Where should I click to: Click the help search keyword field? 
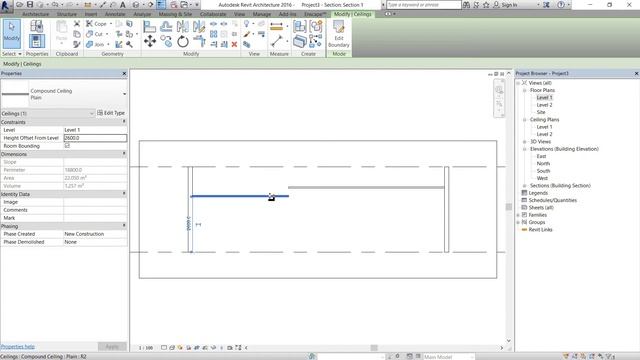pos(424,5)
